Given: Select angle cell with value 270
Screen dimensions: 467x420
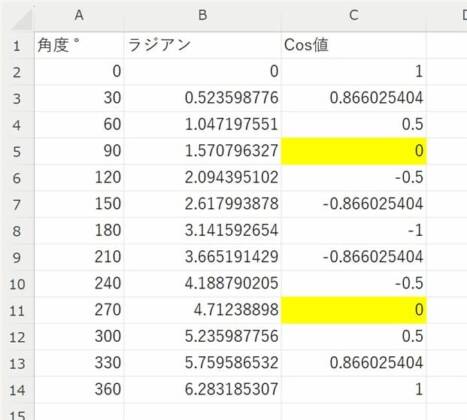Looking at the screenshot, I should click(x=79, y=311).
